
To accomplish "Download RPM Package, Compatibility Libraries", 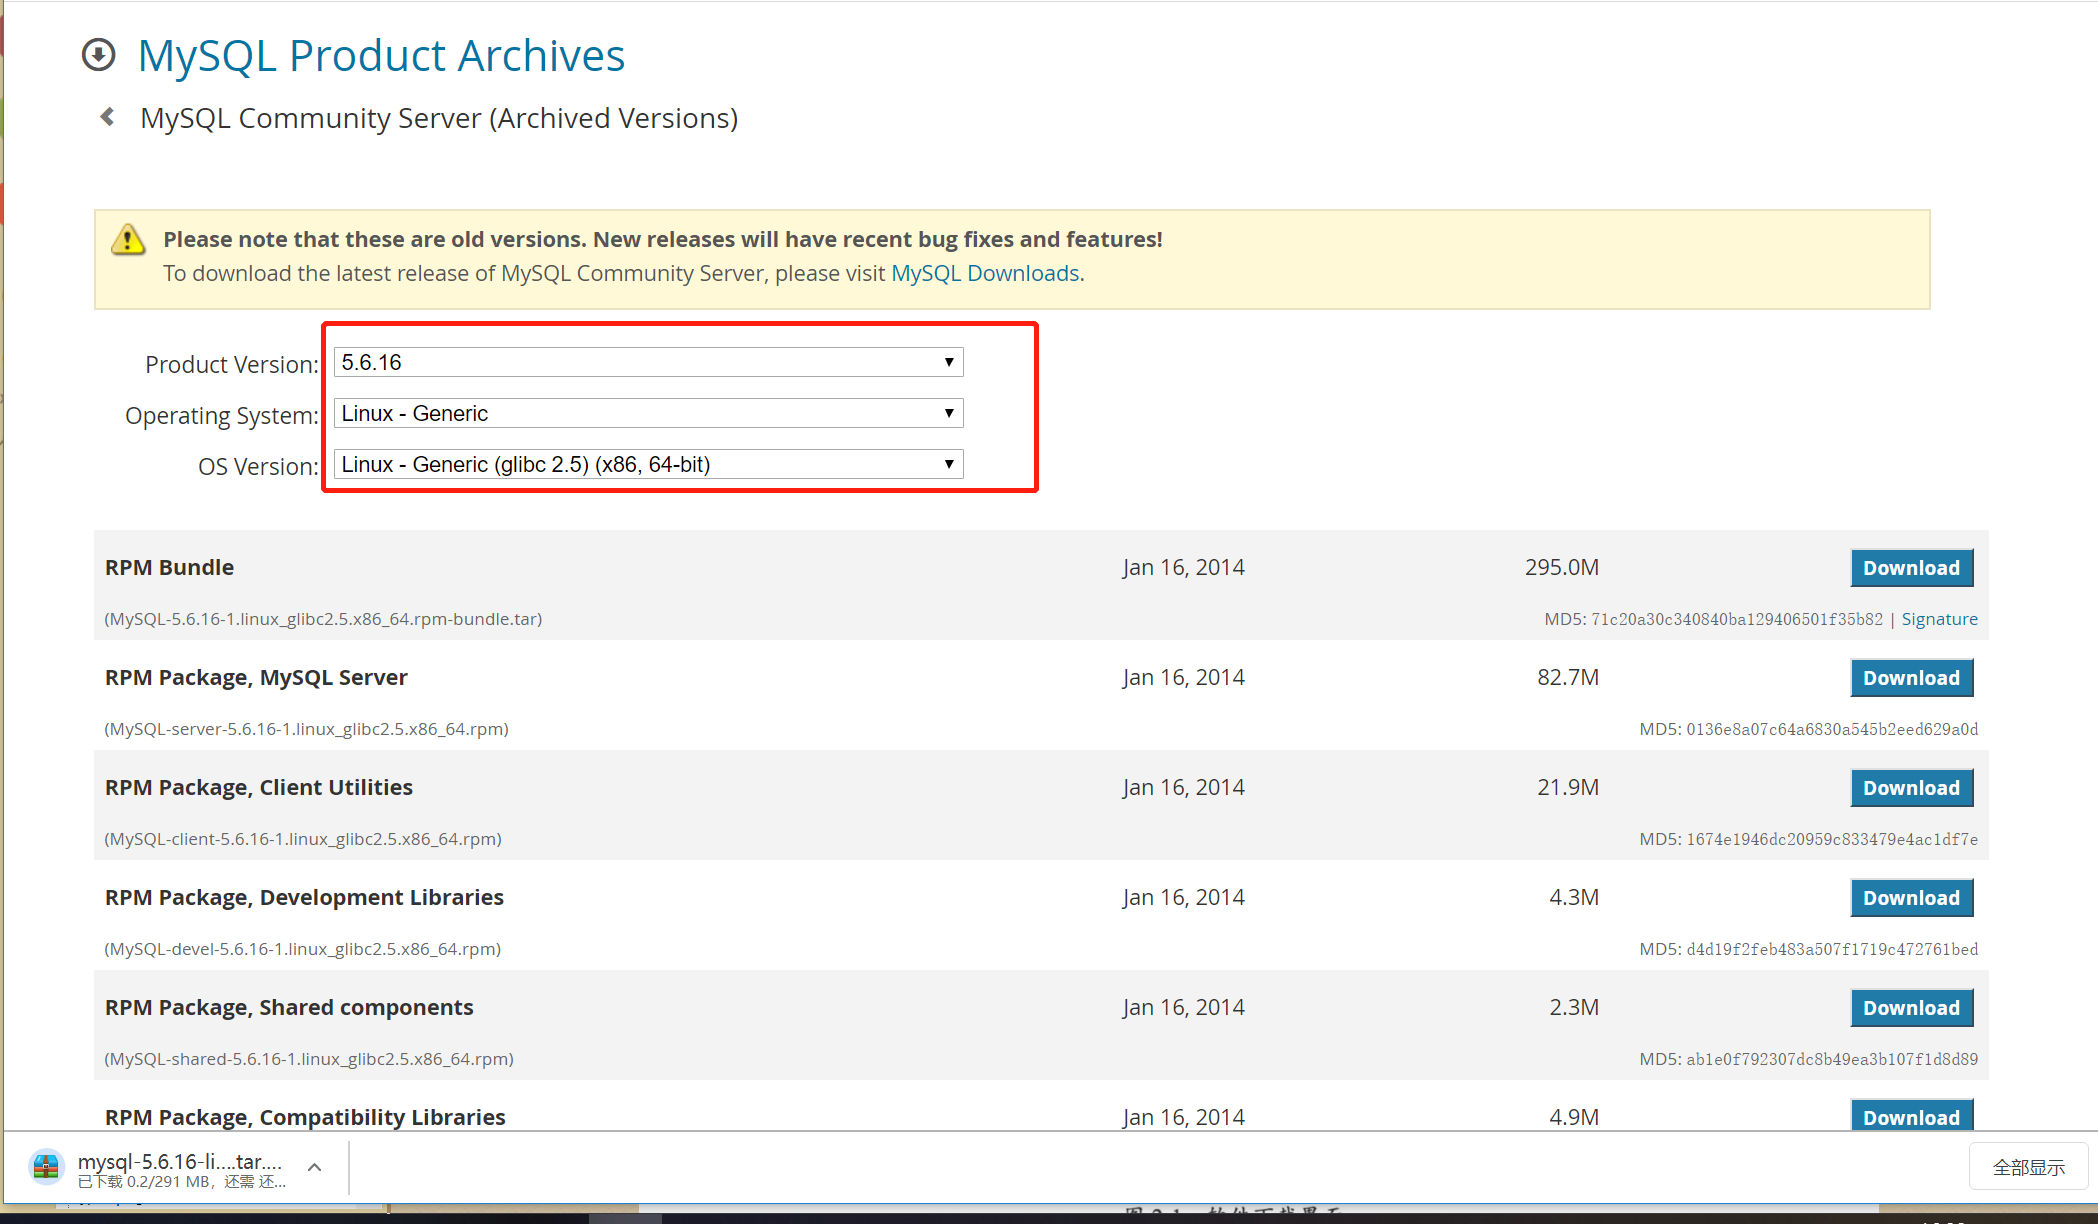I will pos(1911,1116).
